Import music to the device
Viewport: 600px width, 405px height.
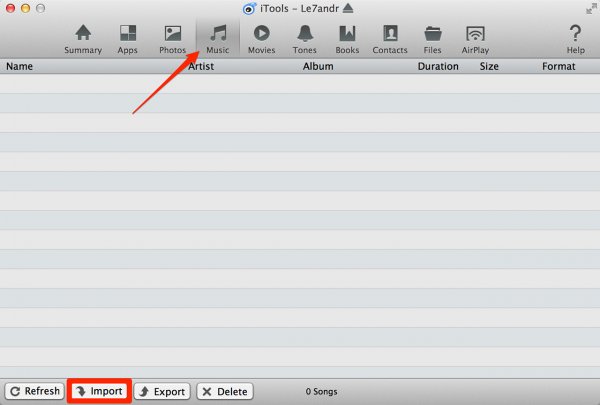pyautogui.click(x=99, y=391)
